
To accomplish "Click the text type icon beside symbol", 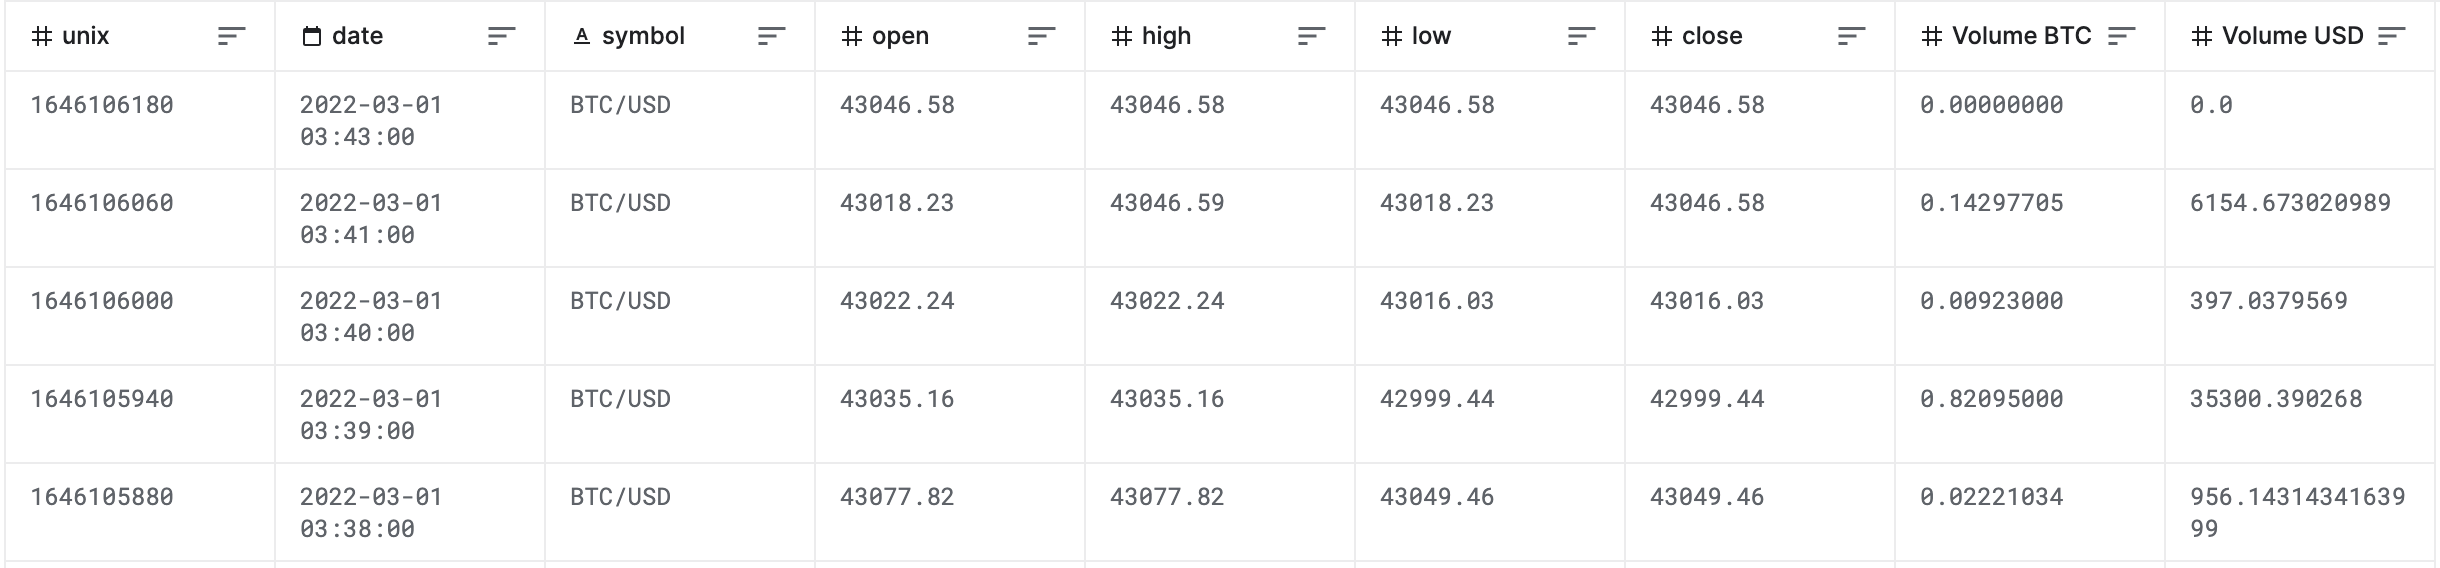I will click(x=582, y=36).
